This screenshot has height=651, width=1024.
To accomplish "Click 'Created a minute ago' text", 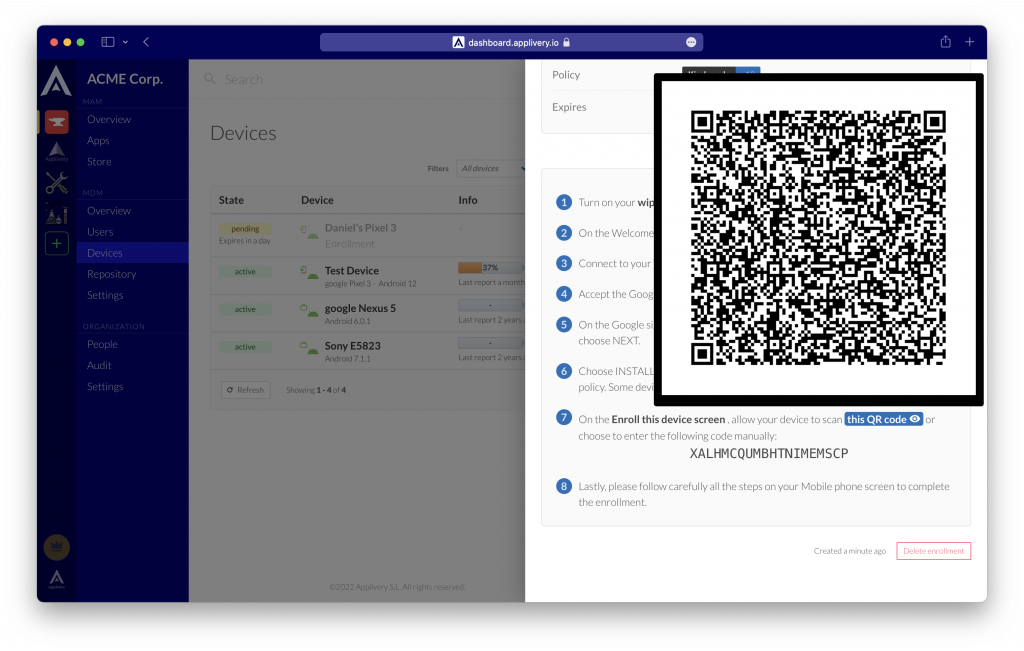I will pos(850,551).
